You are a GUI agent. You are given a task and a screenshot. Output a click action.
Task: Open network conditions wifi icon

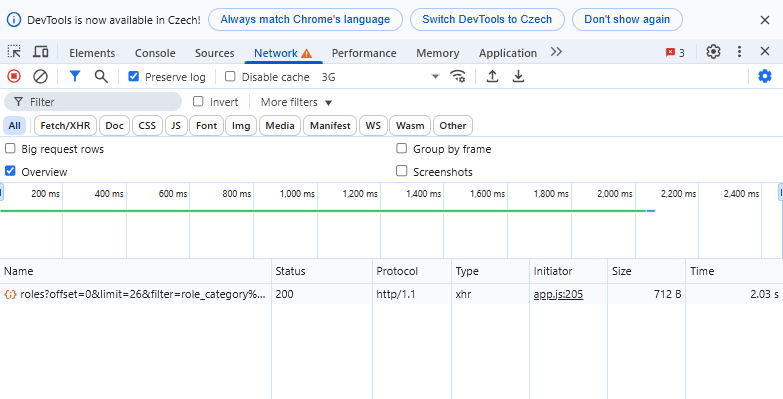pyautogui.click(x=457, y=76)
